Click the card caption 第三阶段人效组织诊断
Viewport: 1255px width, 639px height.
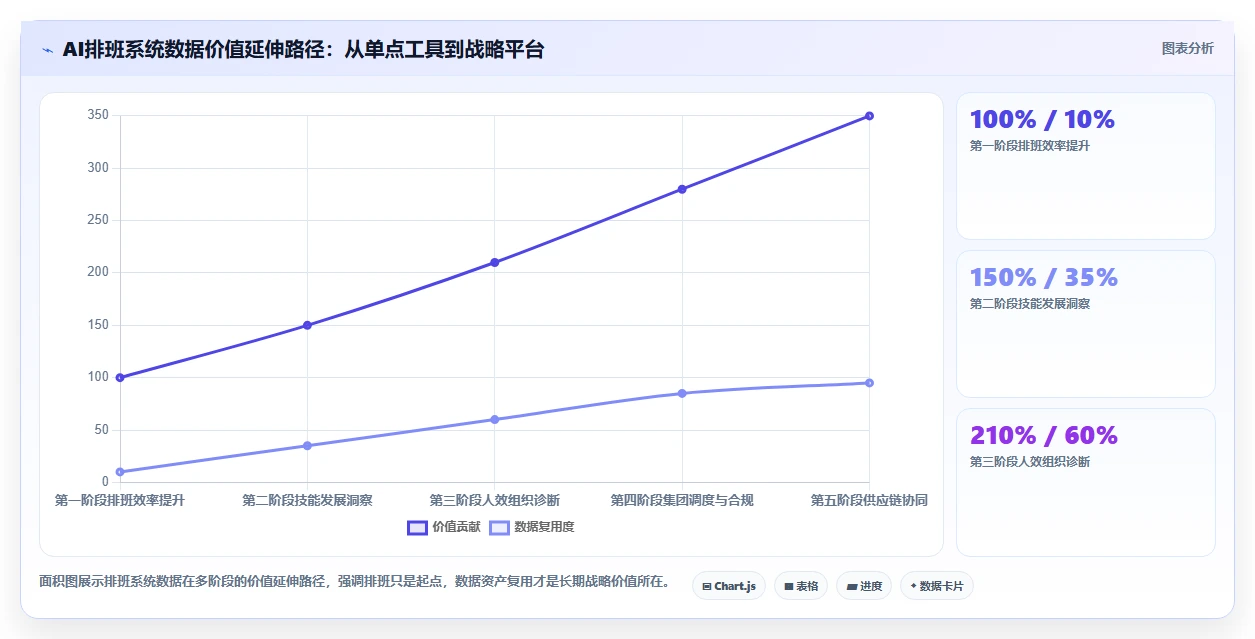click(x=1030, y=462)
